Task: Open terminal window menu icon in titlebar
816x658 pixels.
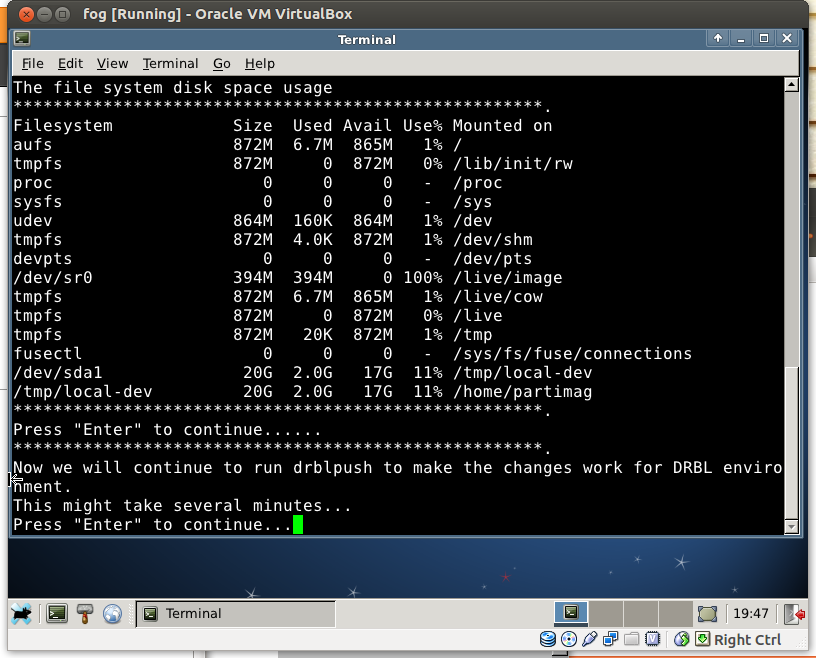Action: pos(22,39)
